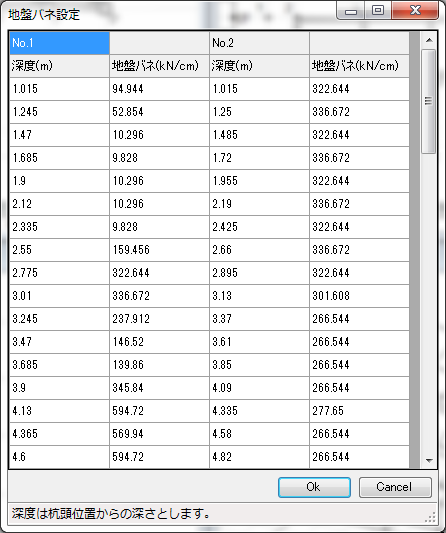Click the Ok button
446x533 pixels.
coord(314,487)
